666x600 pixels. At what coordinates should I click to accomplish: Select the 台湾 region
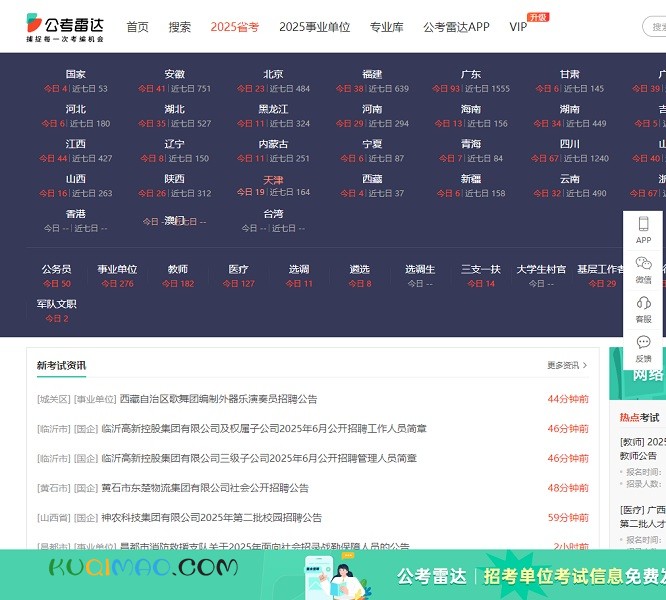pos(273,214)
